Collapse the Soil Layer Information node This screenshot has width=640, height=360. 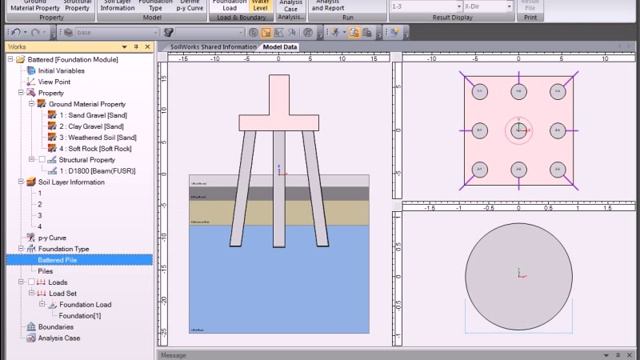(21, 182)
